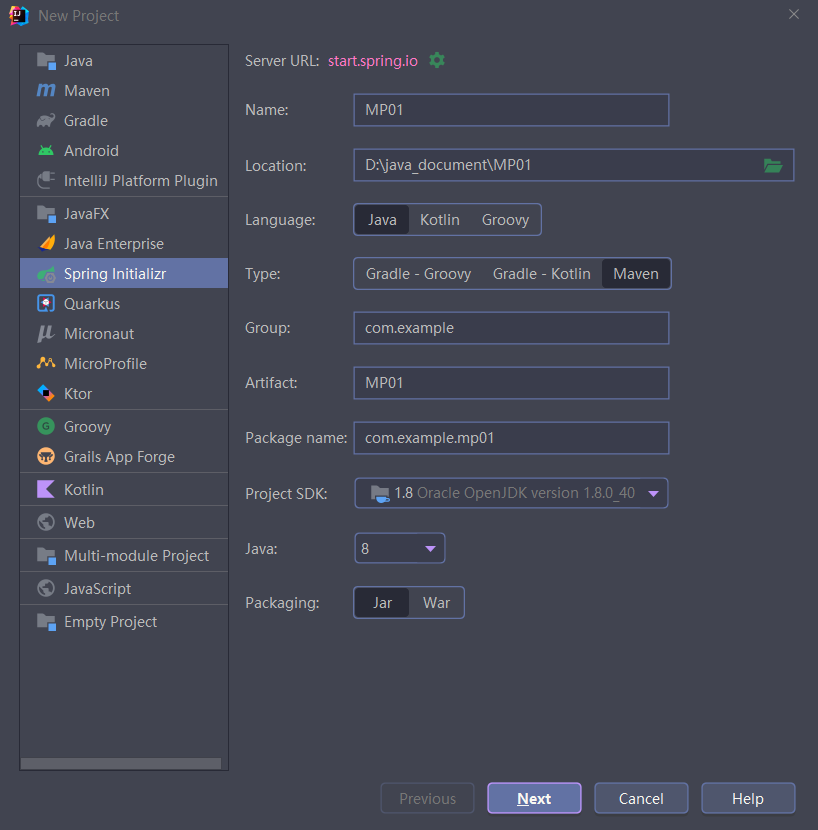Image resolution: width=818 pixels, height=830 pixels.
Task: Click the folder browse icon in Location
Action: [773, 166]
